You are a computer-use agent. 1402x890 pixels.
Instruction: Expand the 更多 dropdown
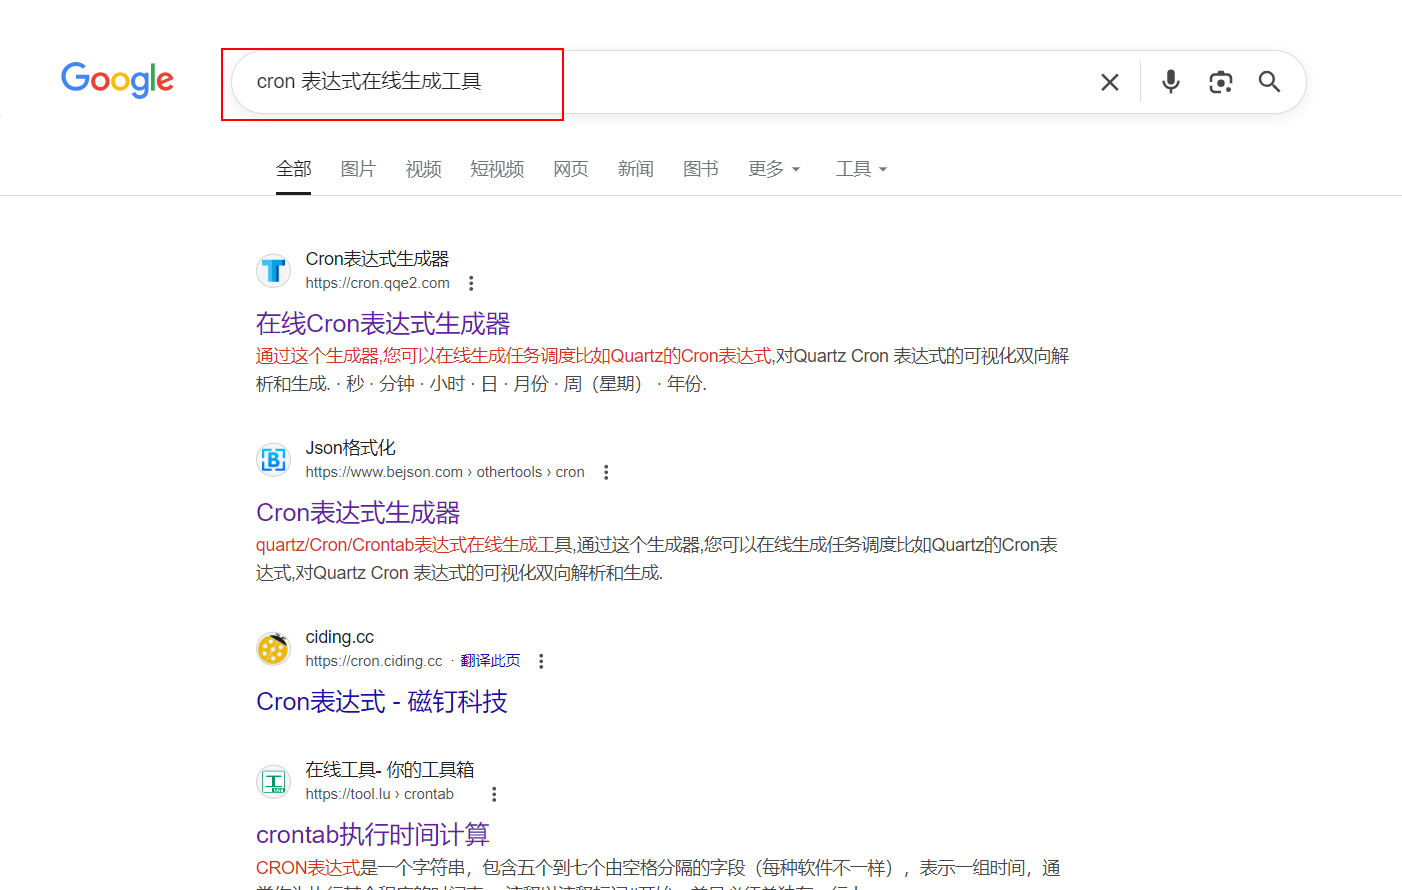coord(774,169)
